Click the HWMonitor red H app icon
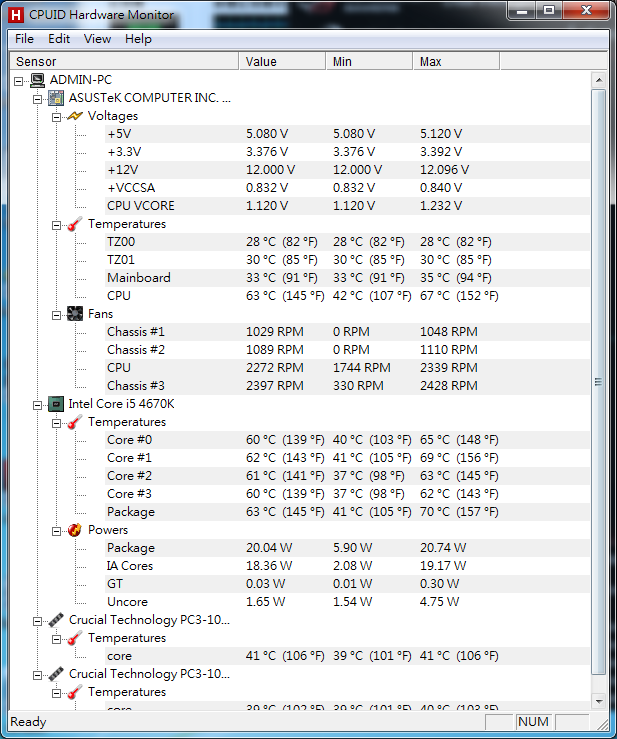617x739 pixels. [x=16, y=15]
